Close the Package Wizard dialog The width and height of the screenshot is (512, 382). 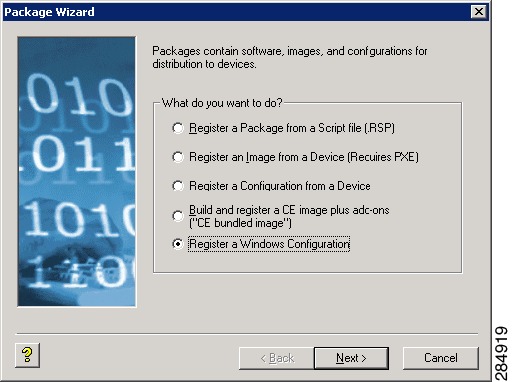(x=479, y=12)
